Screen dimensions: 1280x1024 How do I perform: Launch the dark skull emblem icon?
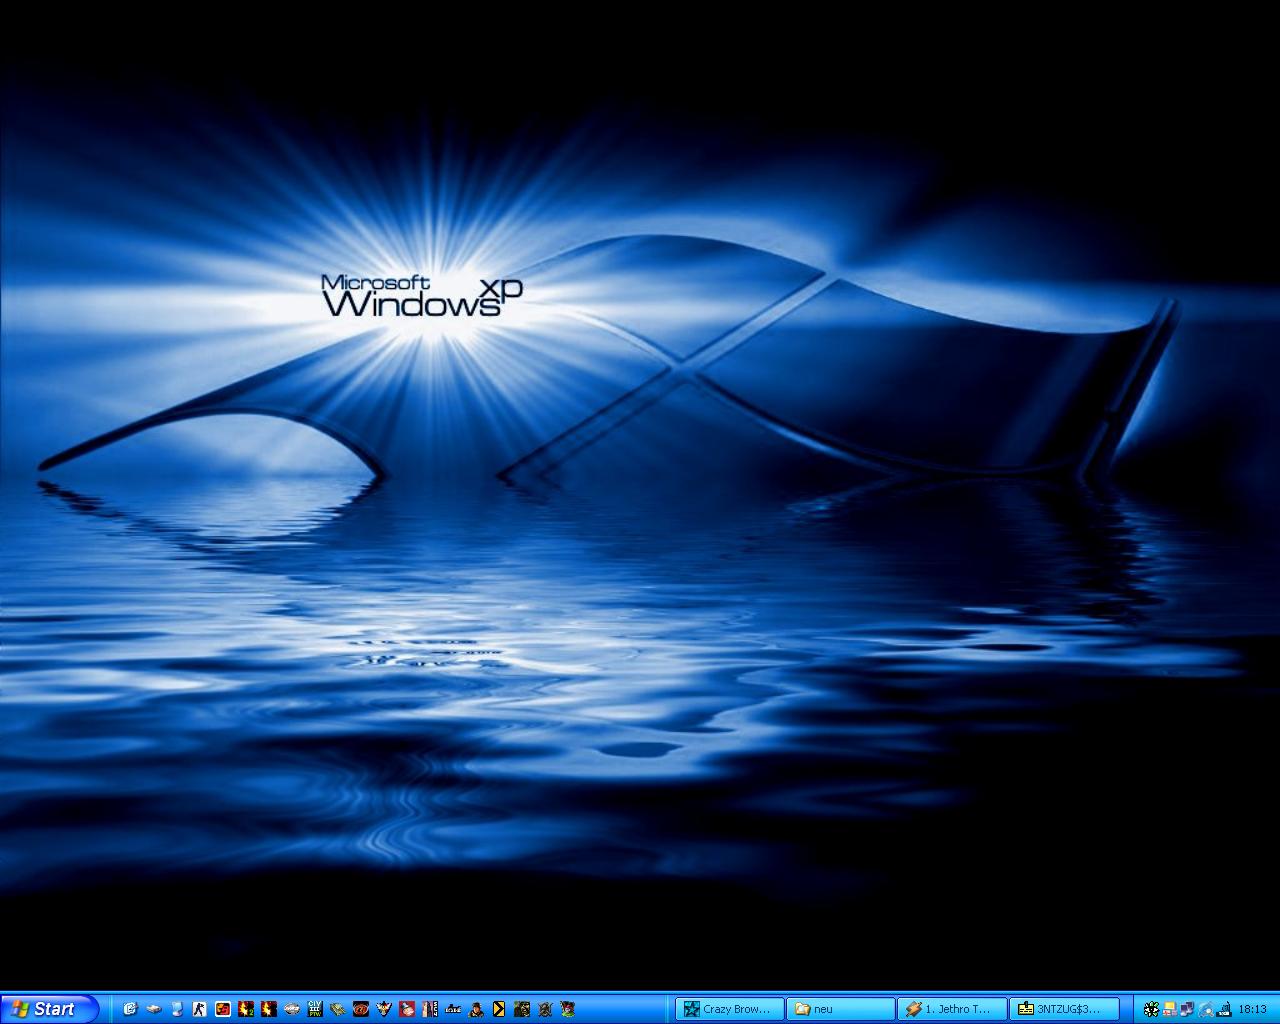pos(545,1009)
